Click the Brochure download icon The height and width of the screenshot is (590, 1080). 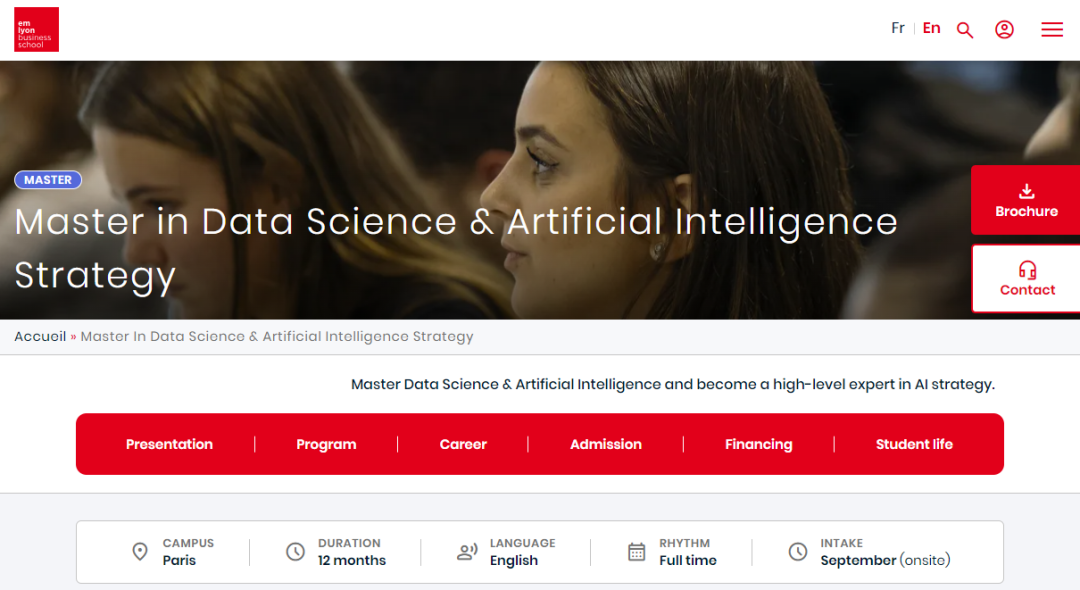point(1026,191)
